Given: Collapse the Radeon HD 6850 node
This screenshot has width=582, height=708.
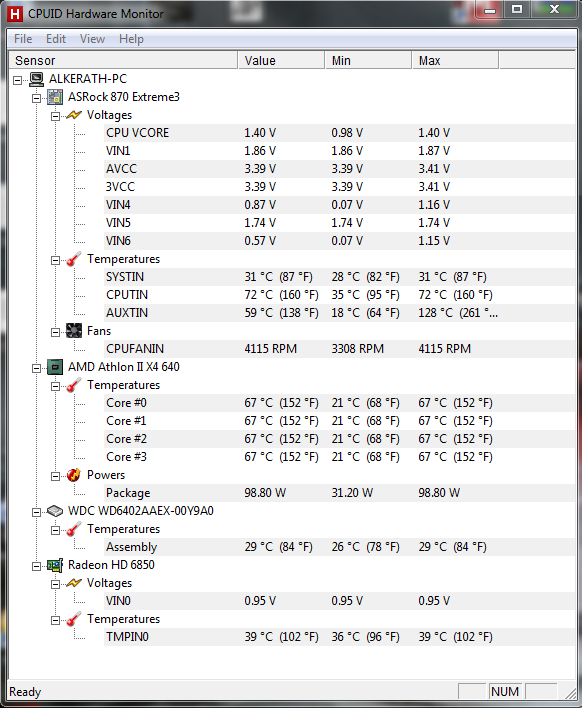Looking at the screenshot, I should [x=37, y=566].
